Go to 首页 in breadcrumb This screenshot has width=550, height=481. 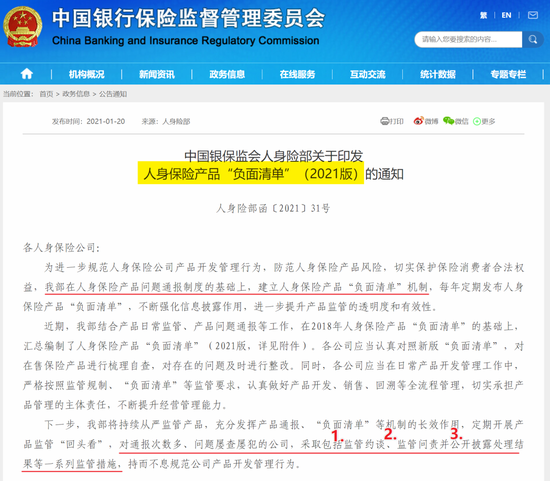coord(46,94)
